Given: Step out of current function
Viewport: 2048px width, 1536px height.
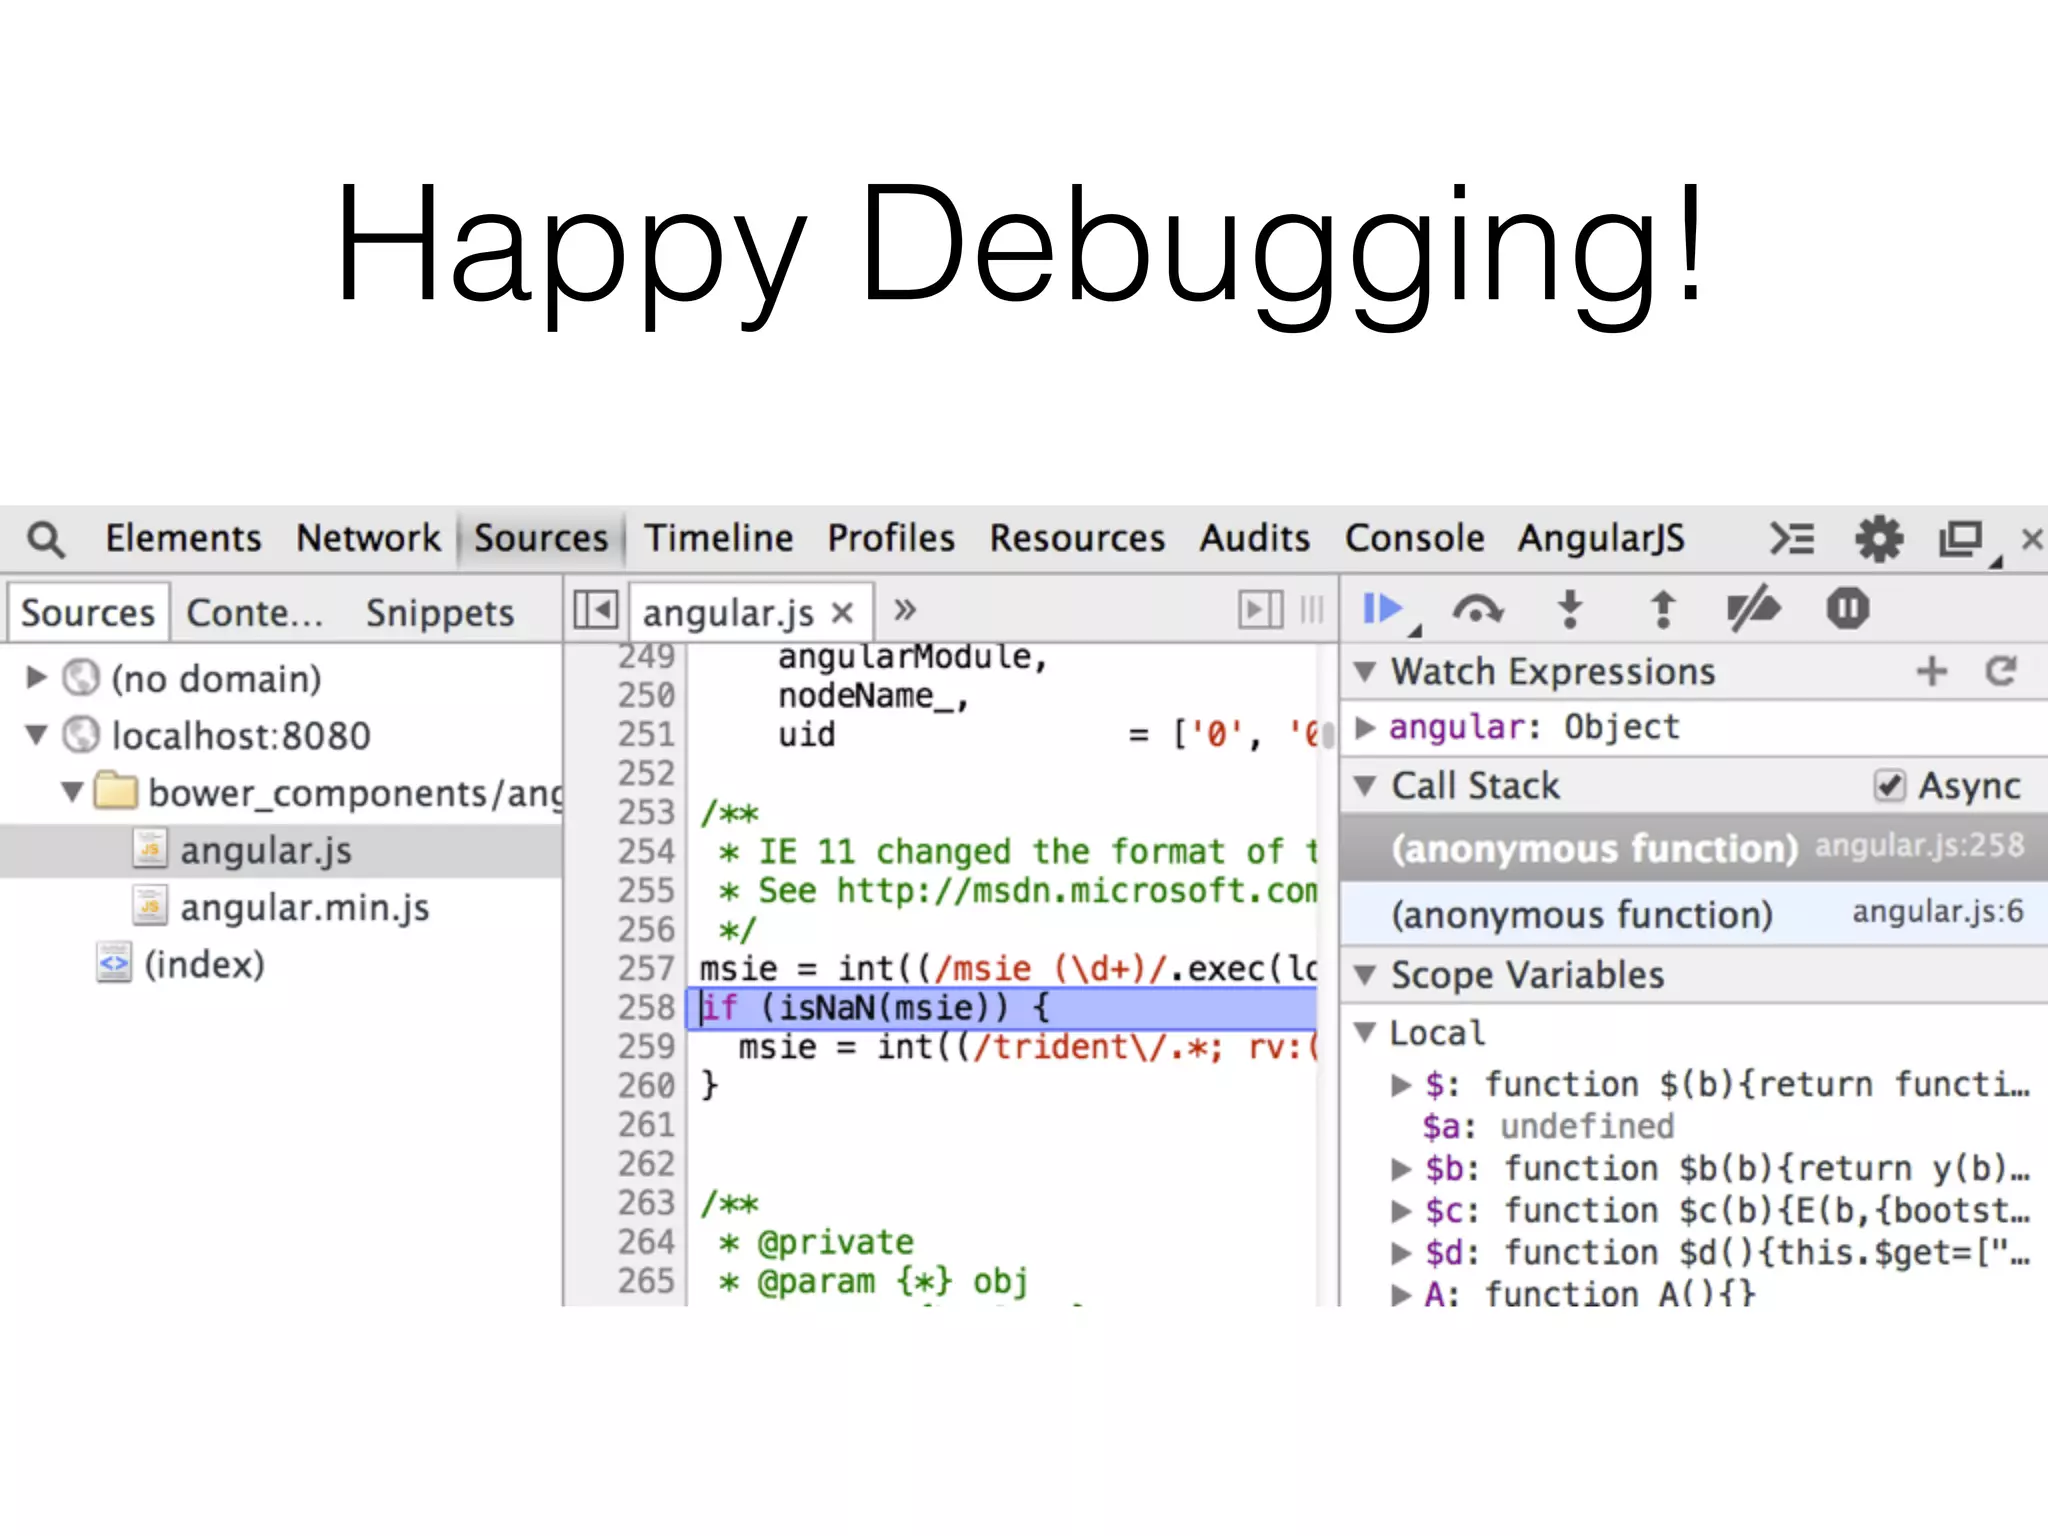Looking at the screenshot, I should (1663, 608).
